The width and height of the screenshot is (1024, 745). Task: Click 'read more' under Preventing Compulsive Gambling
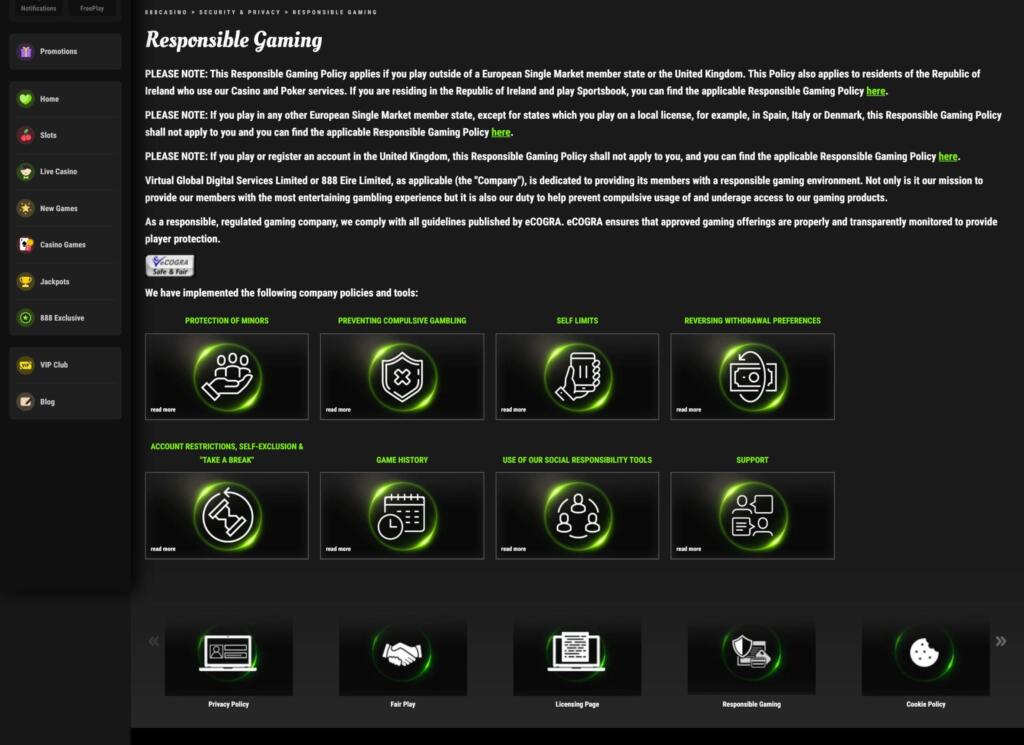tap(338, 410)
